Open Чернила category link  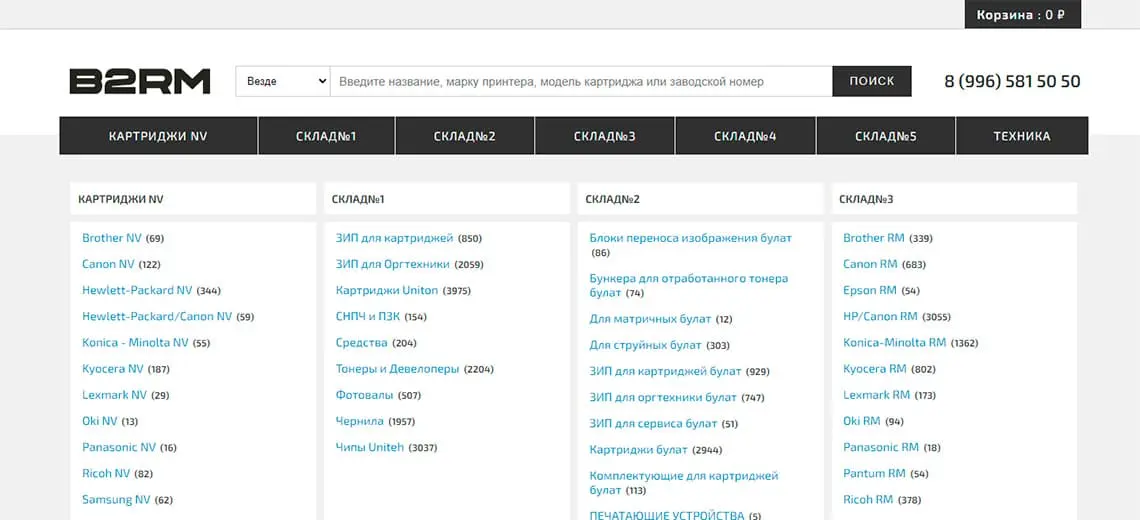[360, 421]
